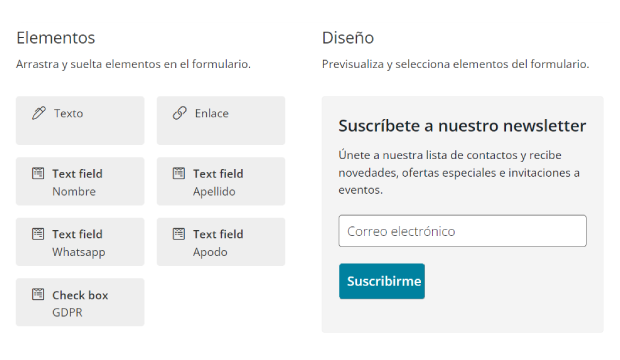Pick the Apodo field name
Viewport: 620px width, 360px height.
tap(210, 252)
